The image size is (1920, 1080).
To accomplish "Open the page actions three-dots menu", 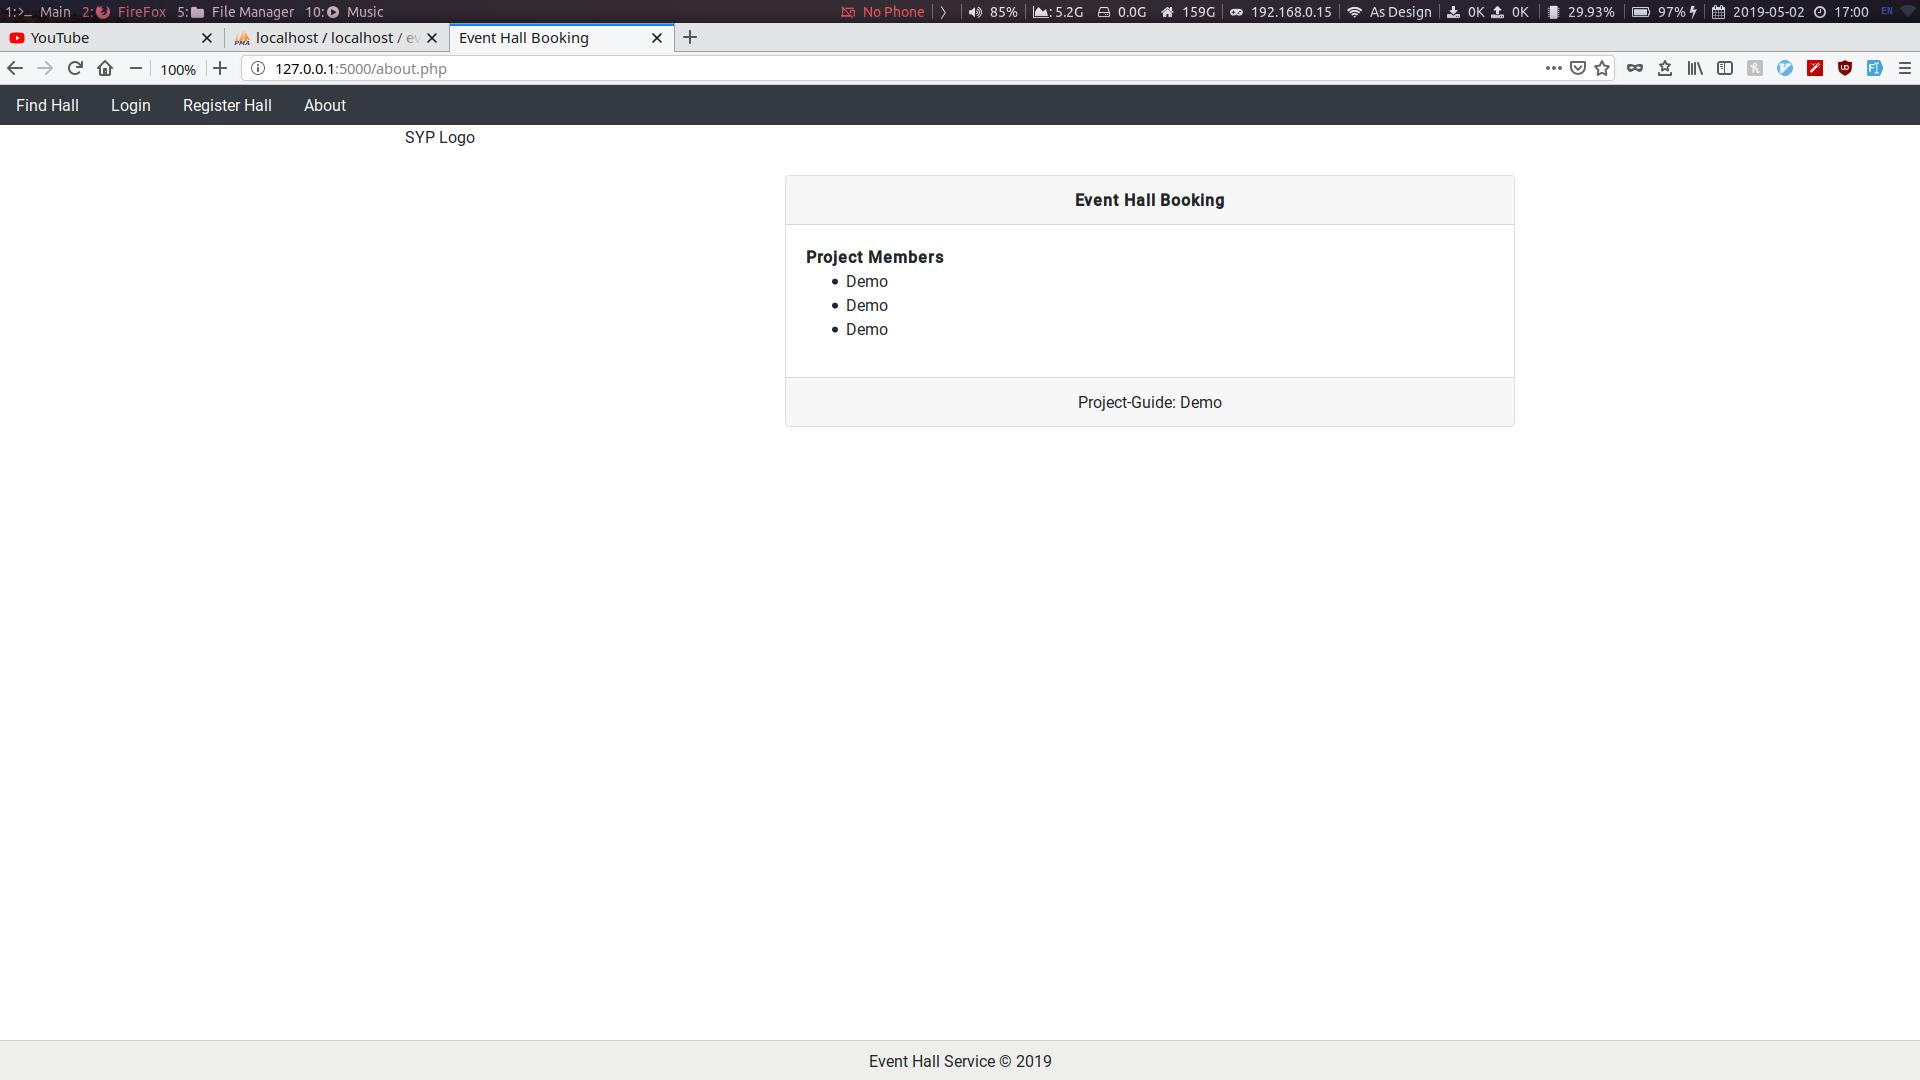I will [x=1553, y=68].
